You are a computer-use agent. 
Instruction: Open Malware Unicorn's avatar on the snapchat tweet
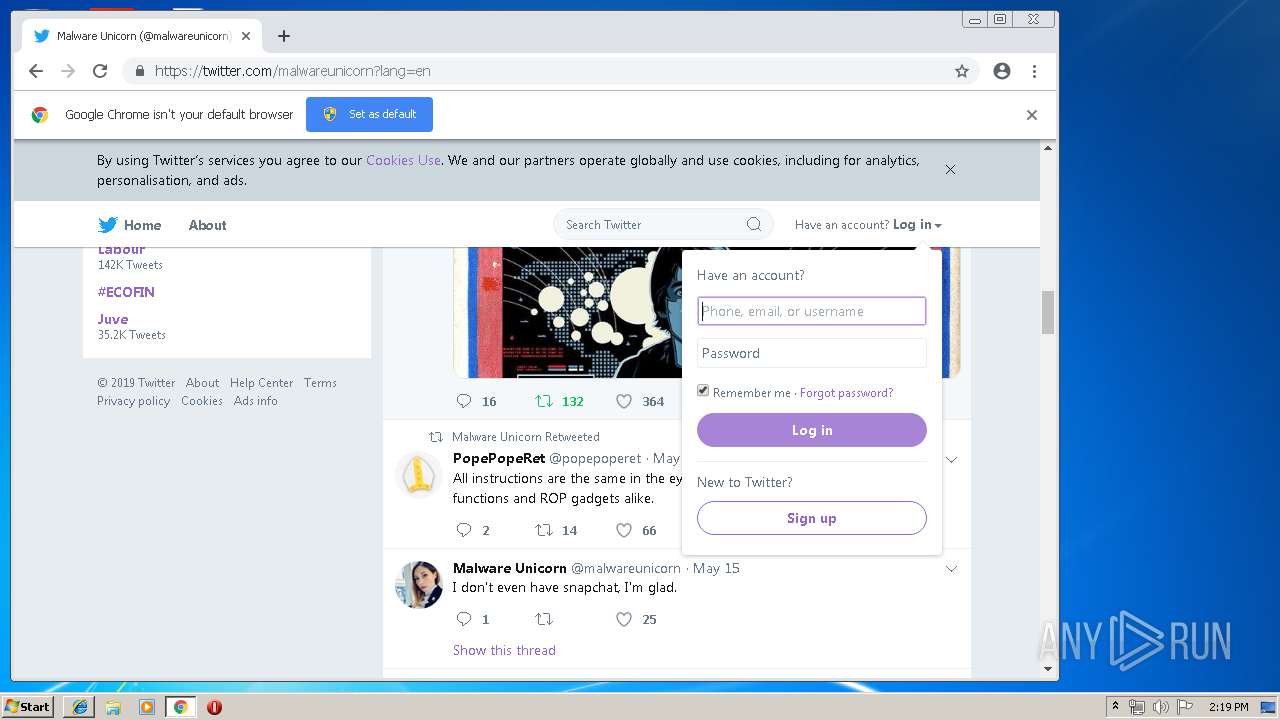point(419,584)
